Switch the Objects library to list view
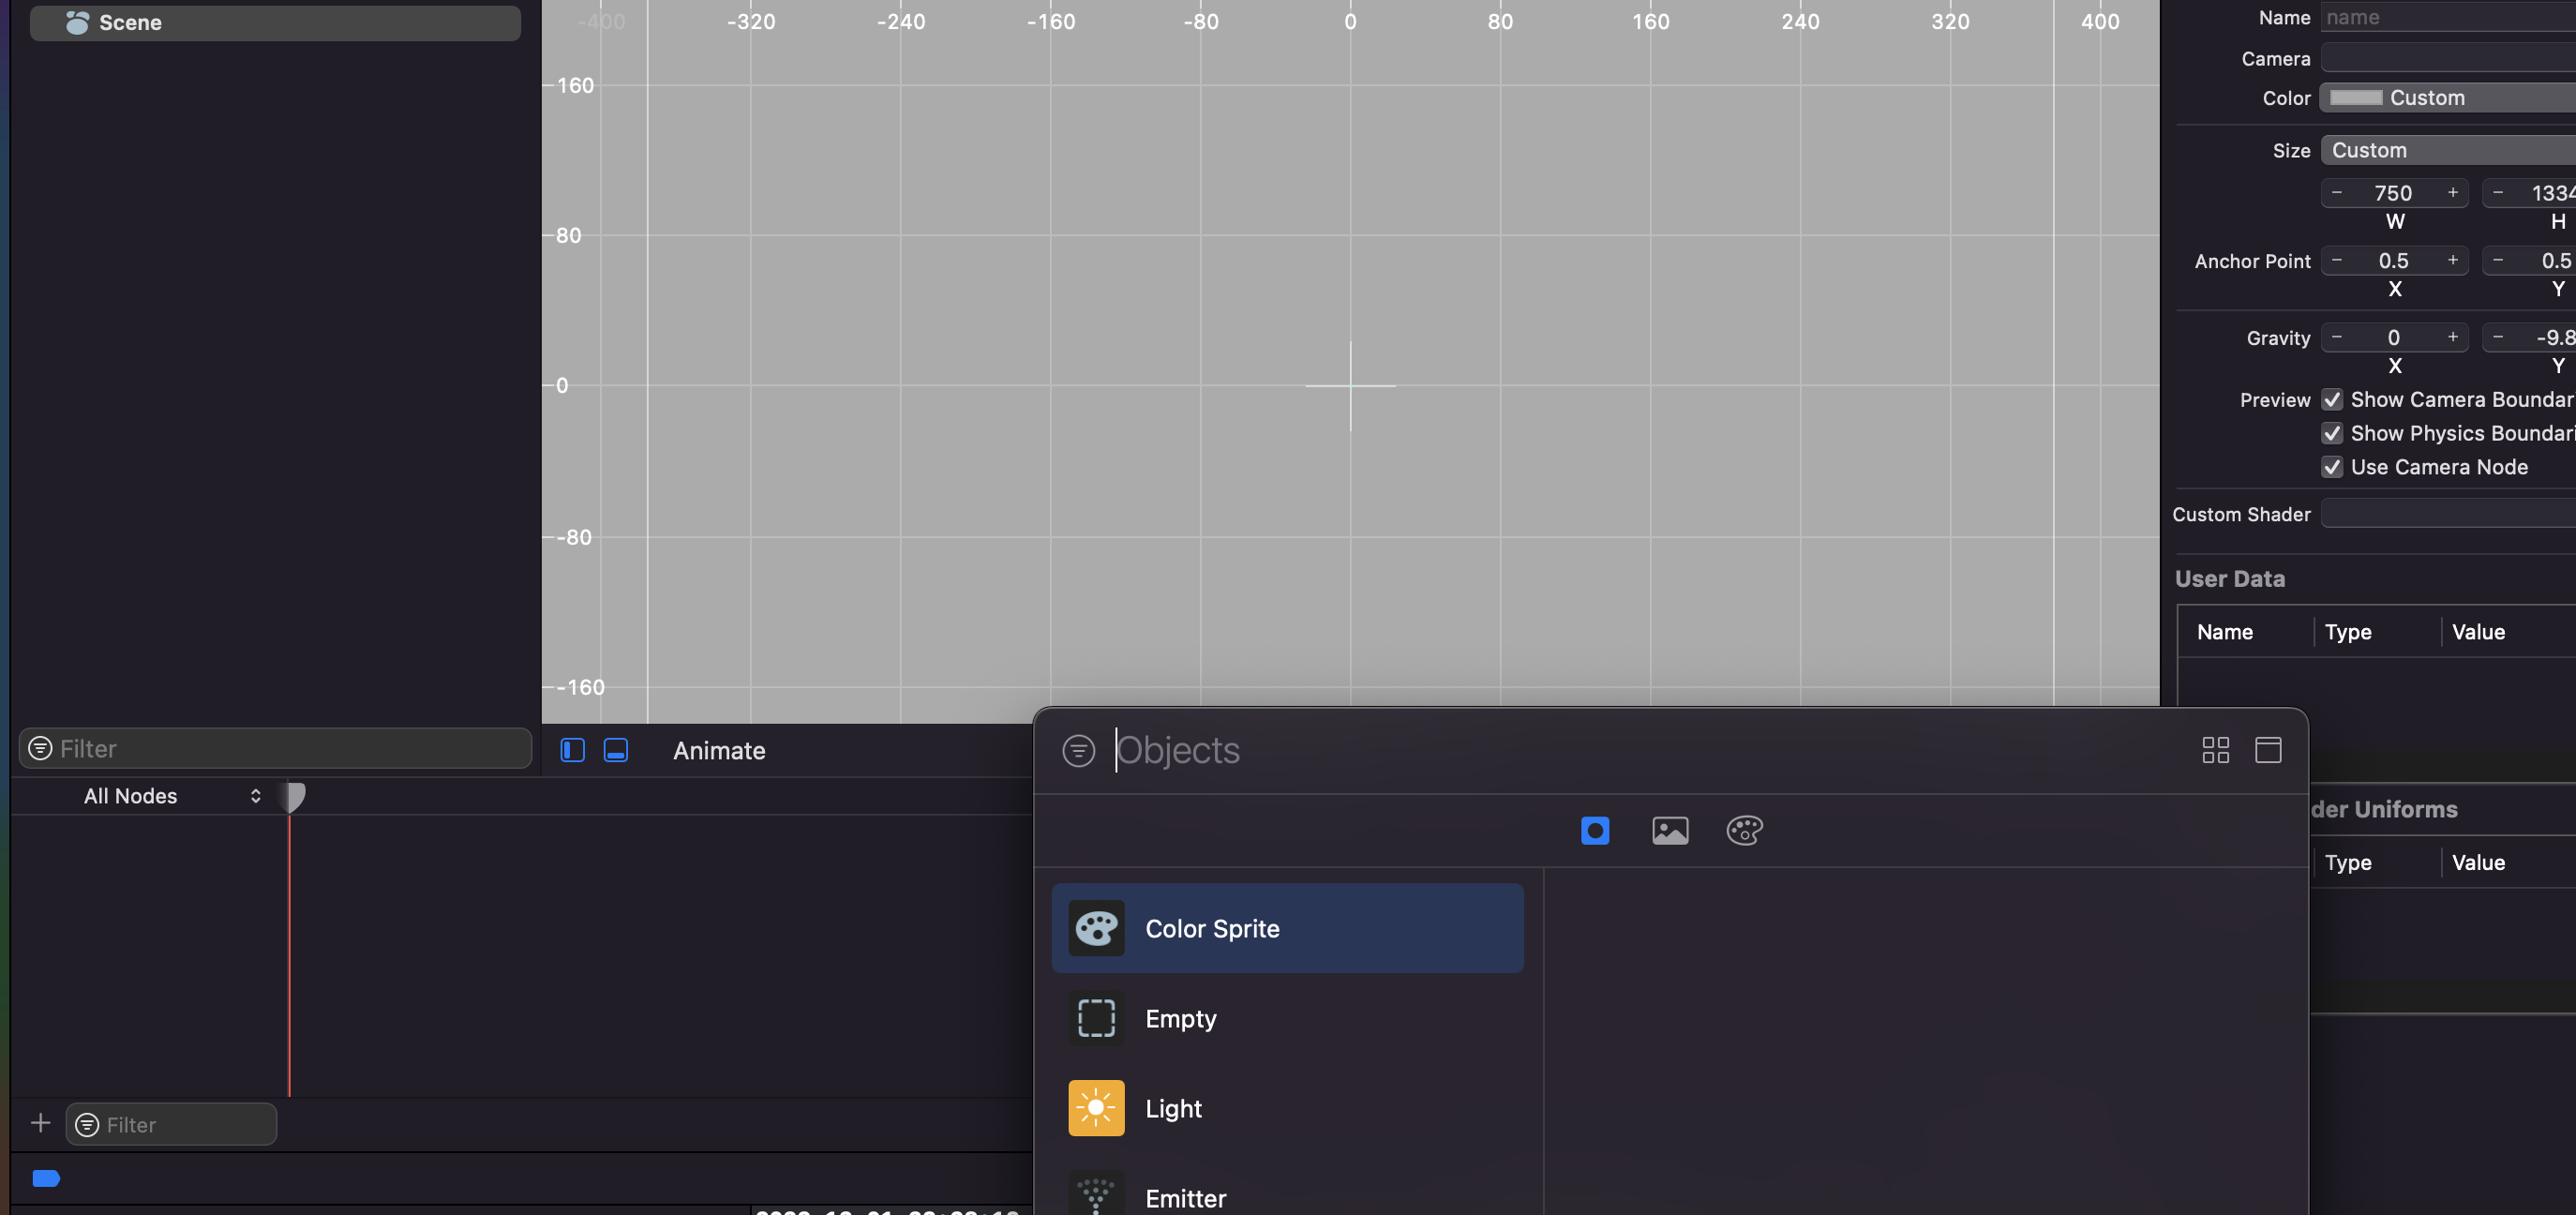This screenshot has height=1215, width=2576. coord(2268,749)
